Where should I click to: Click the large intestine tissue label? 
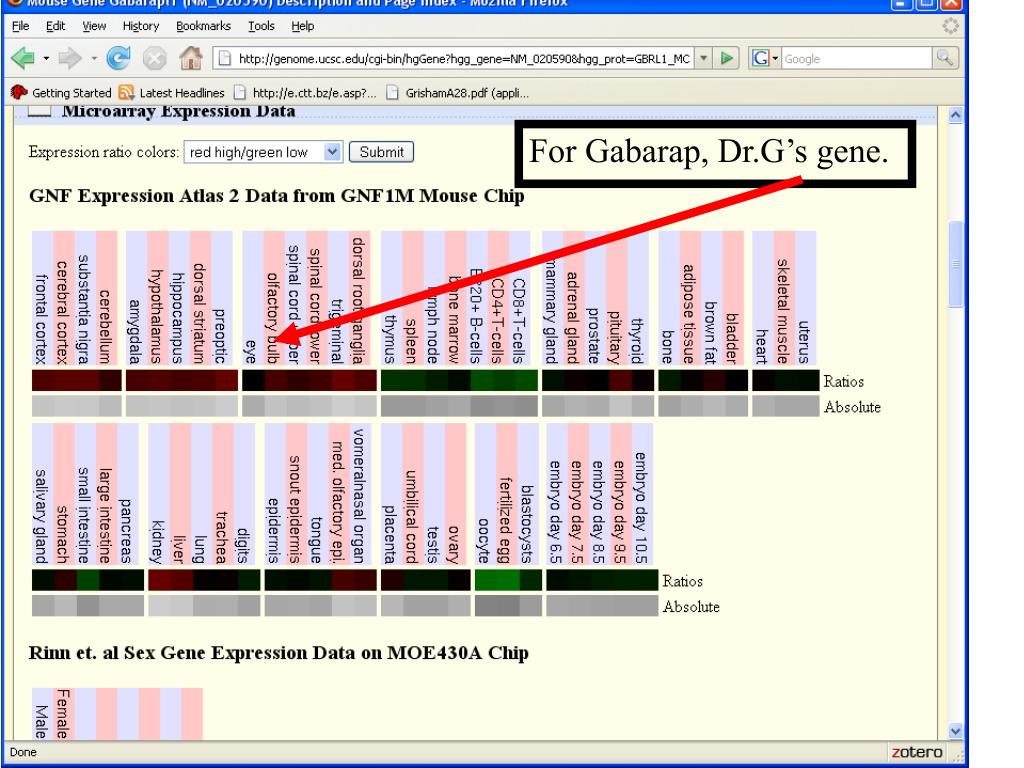106,515
